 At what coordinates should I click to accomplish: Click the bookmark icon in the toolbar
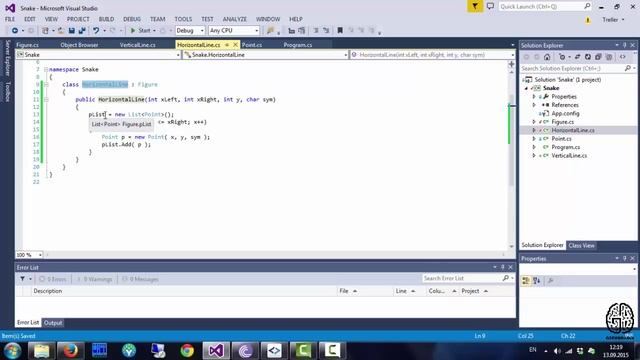(x=340, y=31)
